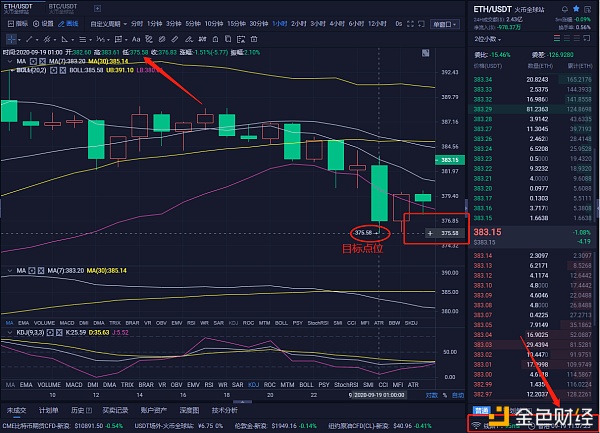This screenshot has height=433, width=600.
Task: Select the 4小时 timeframe
Action: point(337,24)
